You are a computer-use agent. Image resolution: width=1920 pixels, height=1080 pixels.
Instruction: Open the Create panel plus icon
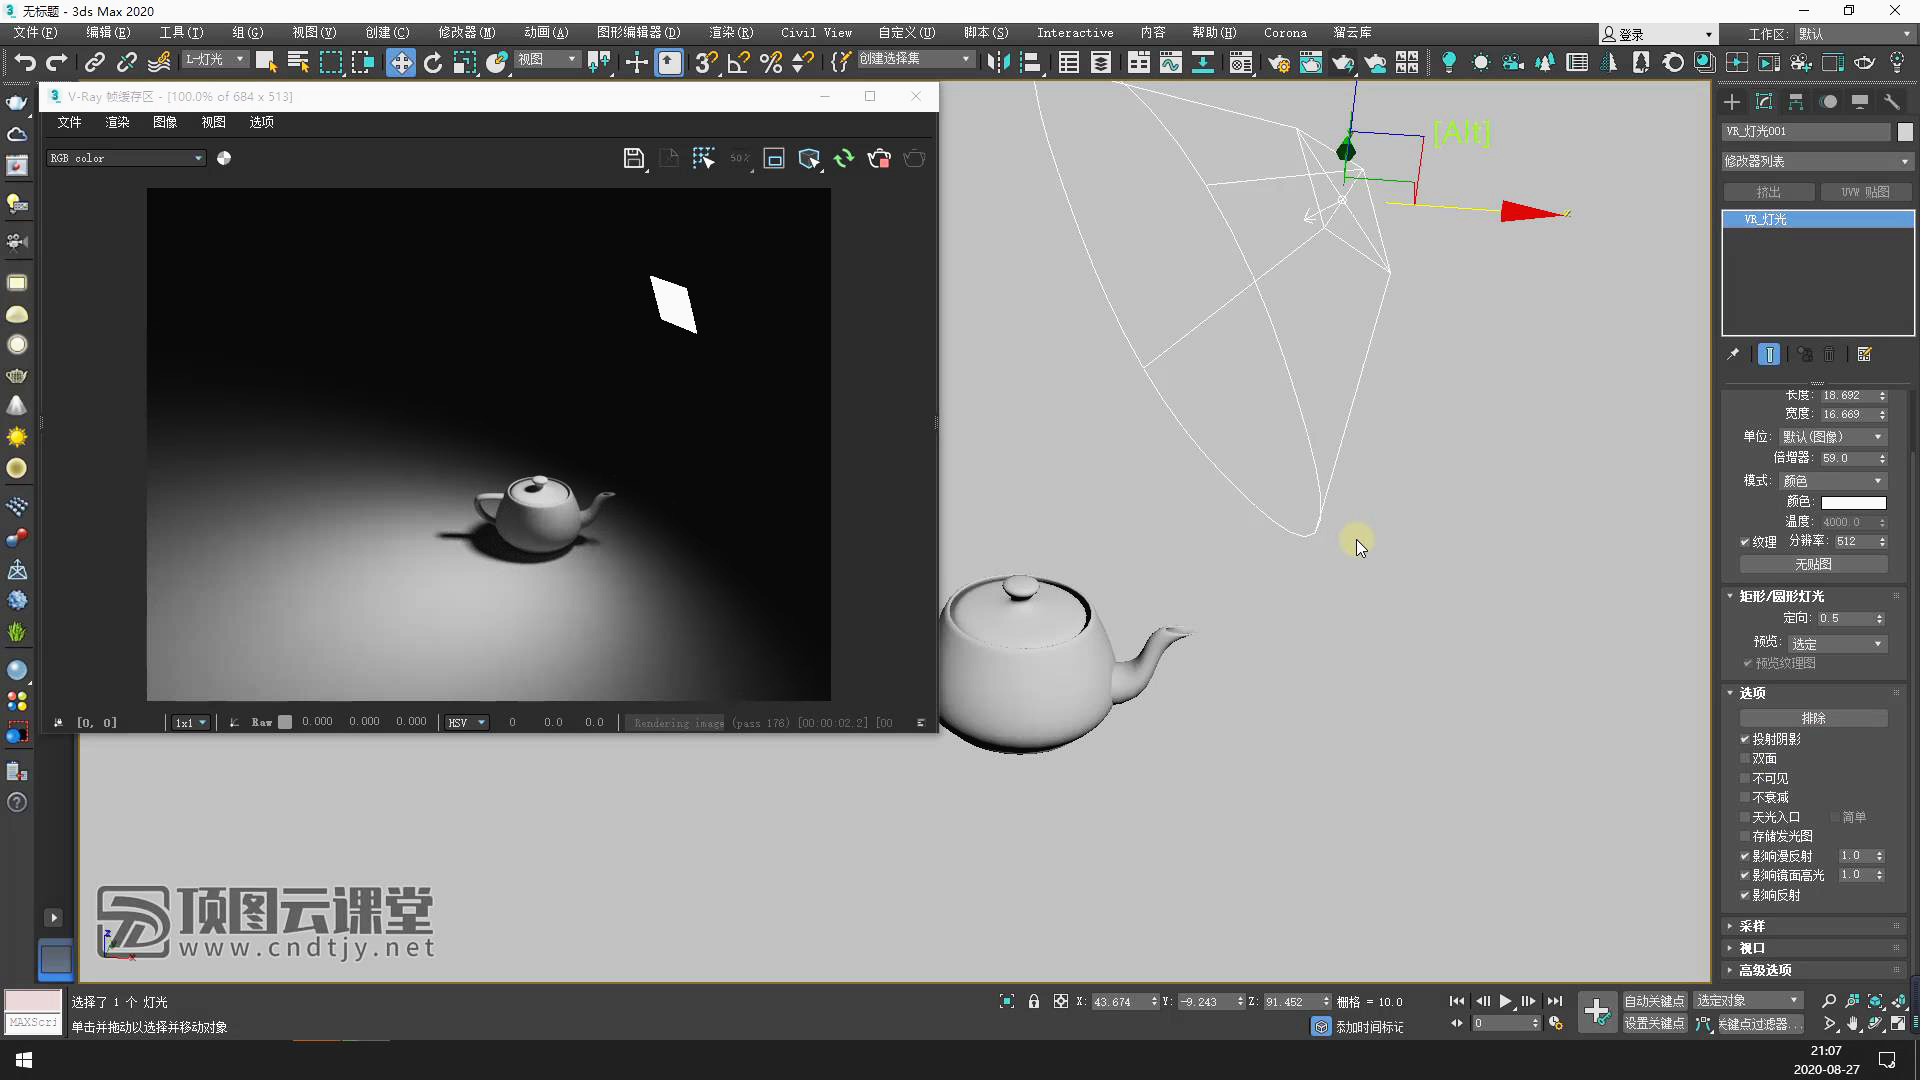coord(1732,102)
